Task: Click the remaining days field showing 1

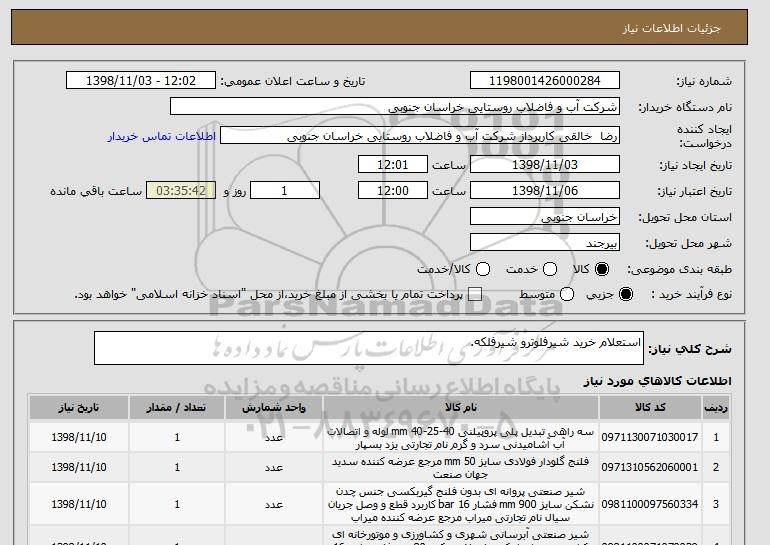Action: [285, 191]
